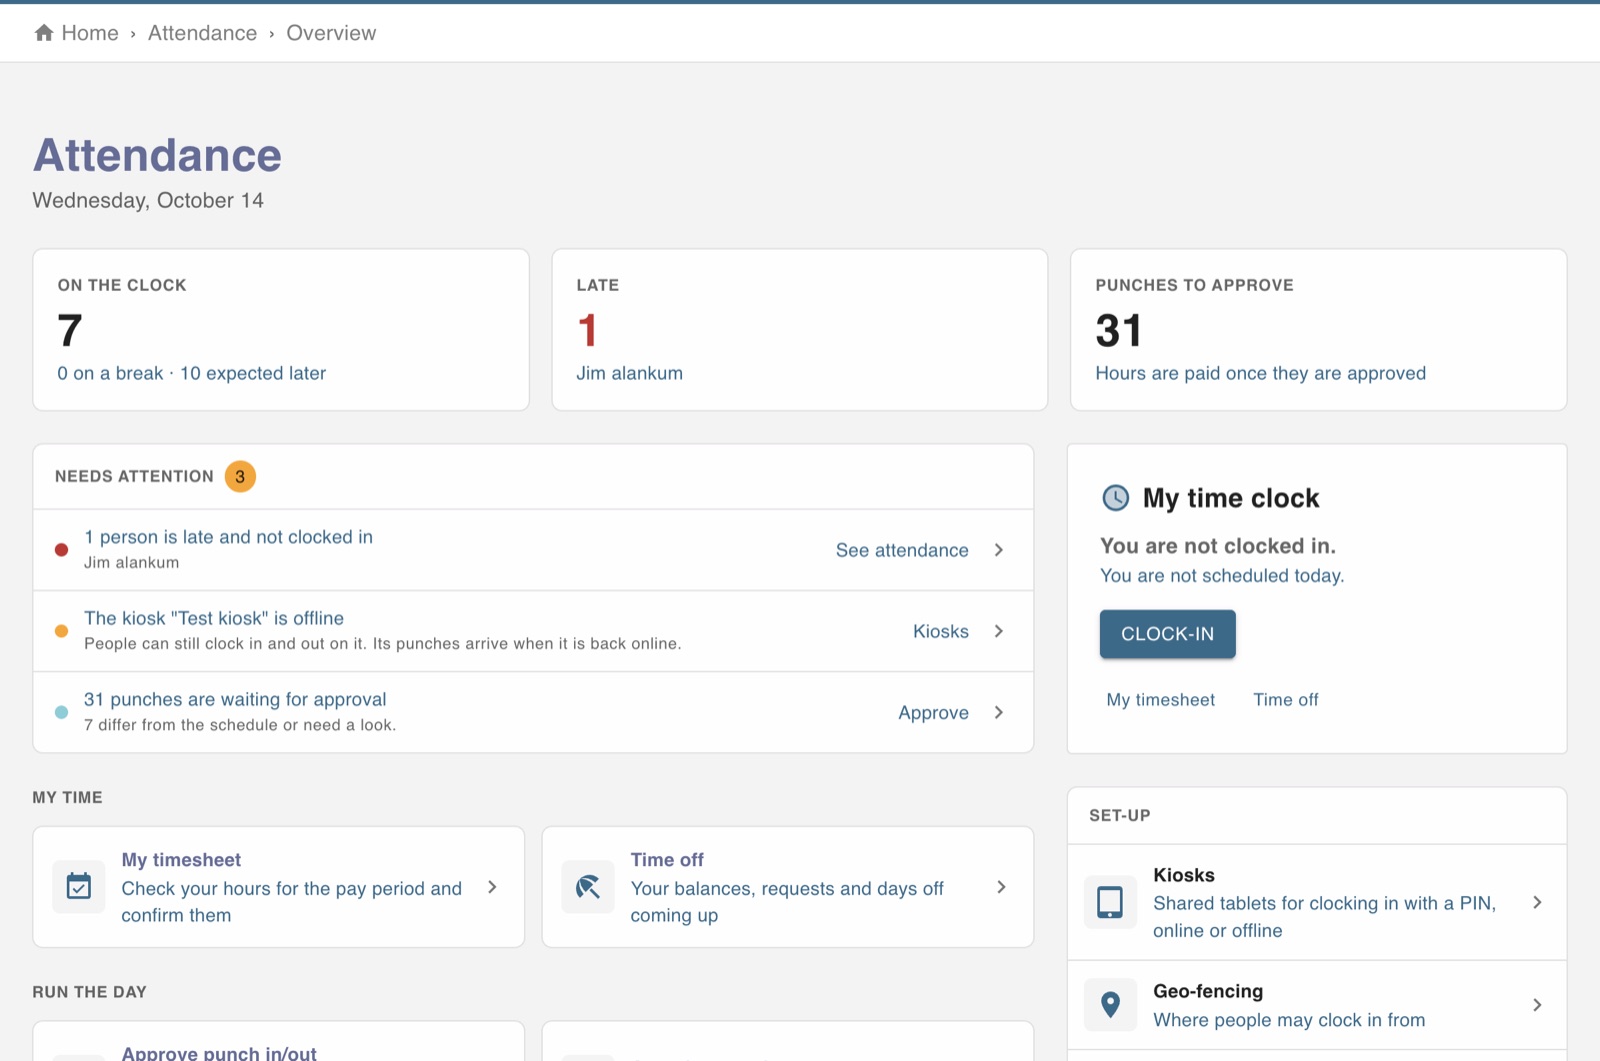Click the clock icon beside My time clock

pos(1115,498)
